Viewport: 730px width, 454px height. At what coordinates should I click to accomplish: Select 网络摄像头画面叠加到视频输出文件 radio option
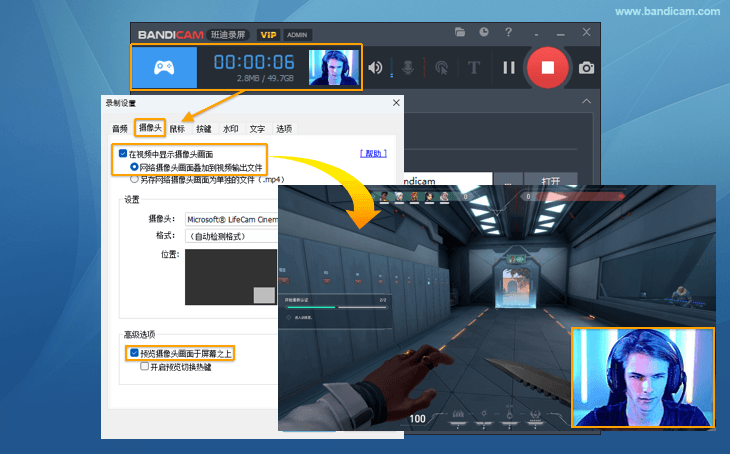tap(134, 167)
